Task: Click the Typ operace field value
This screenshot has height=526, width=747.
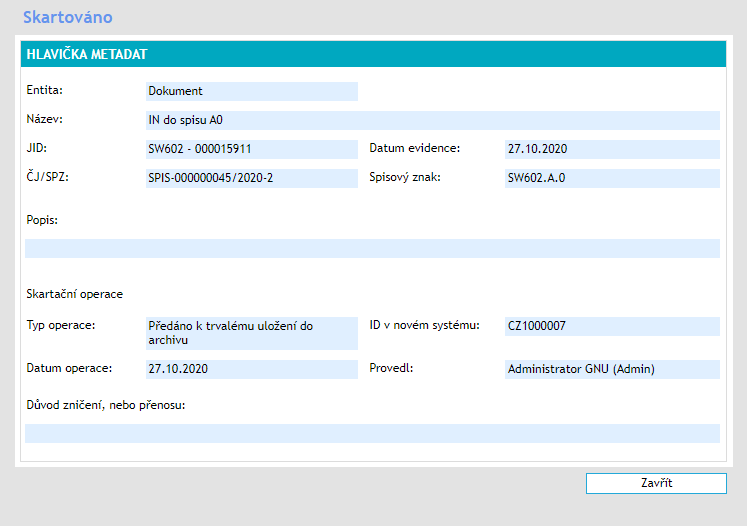Action: (251, 333)
